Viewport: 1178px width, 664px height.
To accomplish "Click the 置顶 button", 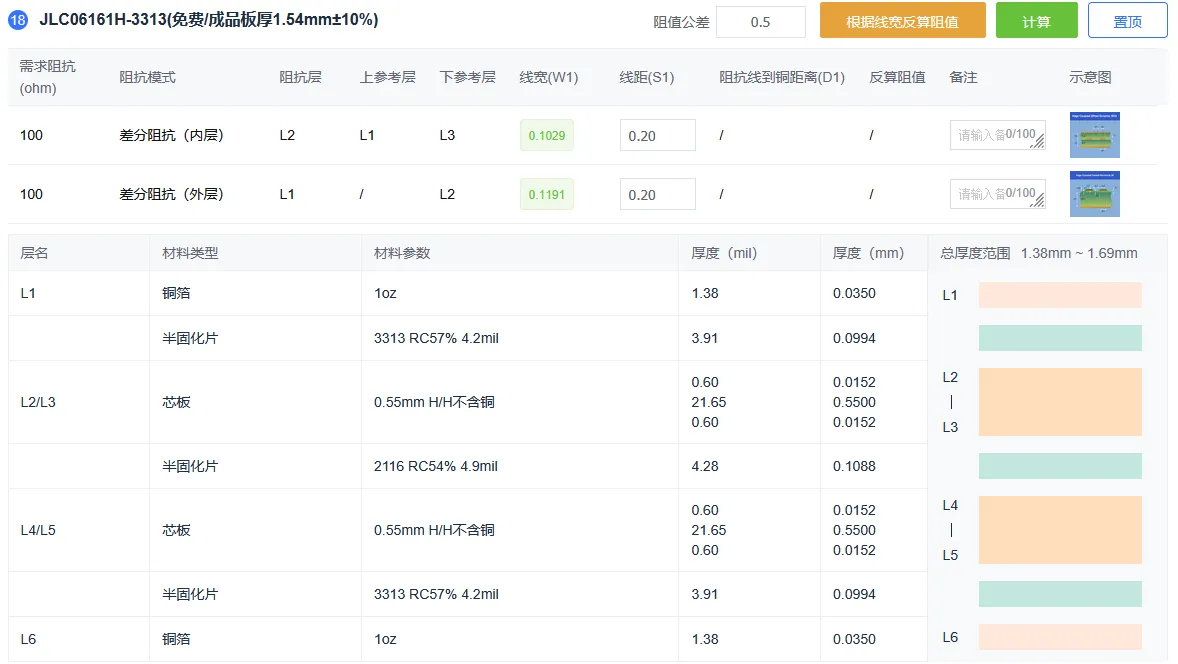I will 1127,20.
